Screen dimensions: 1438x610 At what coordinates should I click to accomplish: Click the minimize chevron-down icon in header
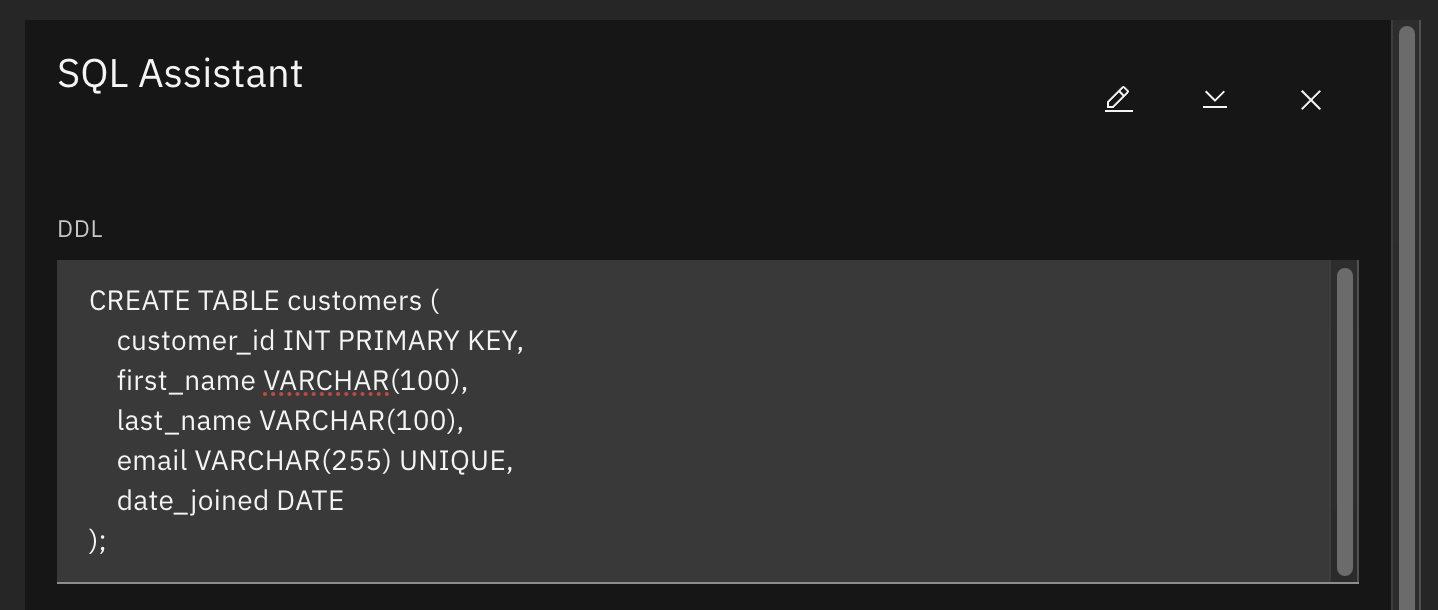coord(1214,99)
